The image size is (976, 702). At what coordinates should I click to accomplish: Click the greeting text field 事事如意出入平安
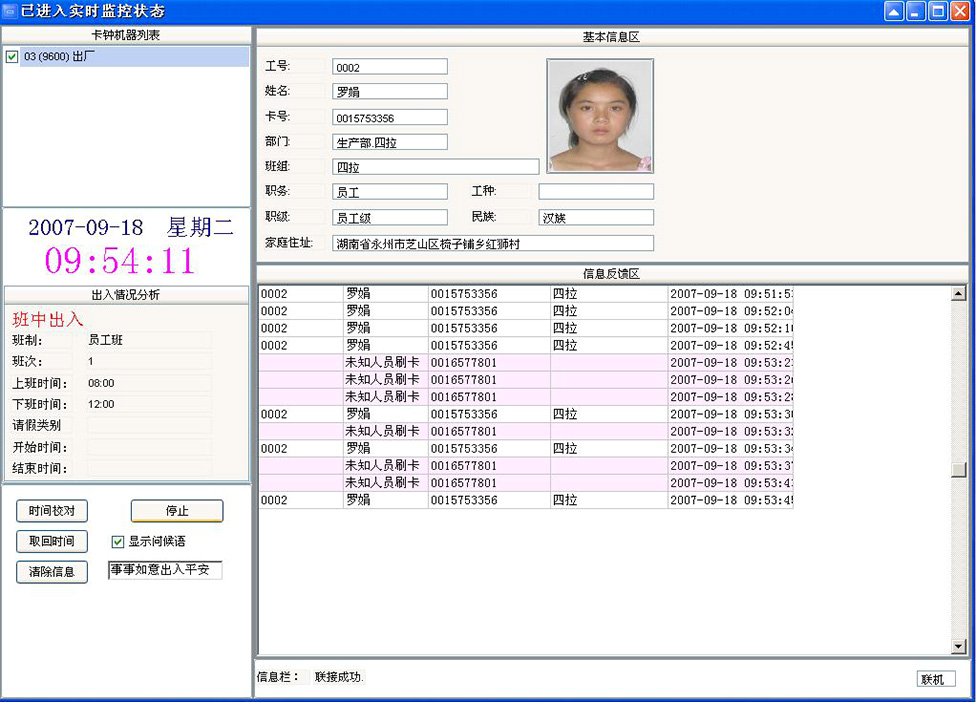[165, 570]
